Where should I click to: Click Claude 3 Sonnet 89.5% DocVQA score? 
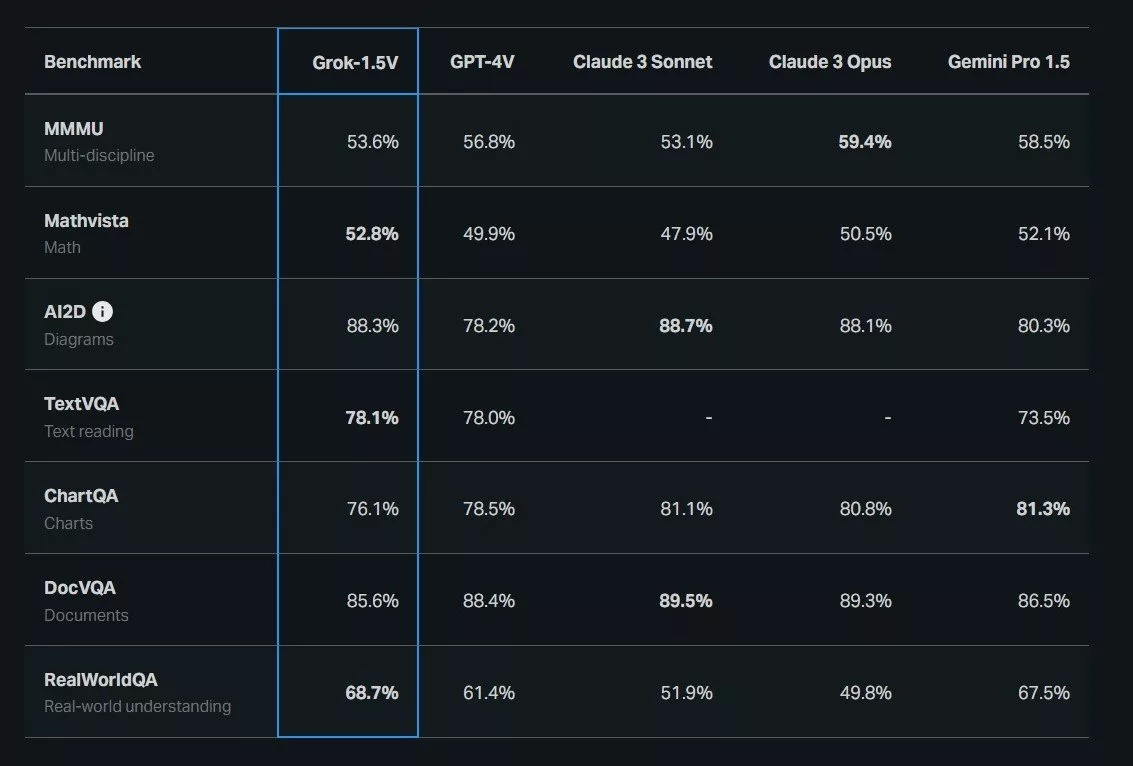(685, 601)
